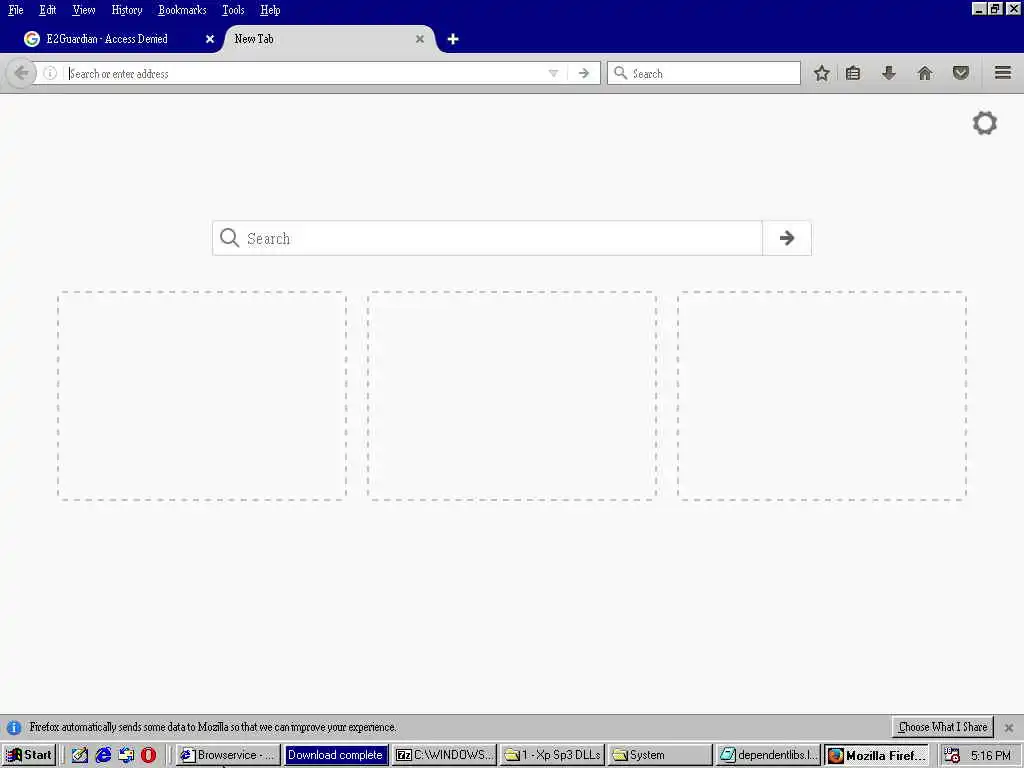This screenshot has height=768, width=1024.
Task: Click the notification bar info icon
Action: click(14, 727)
